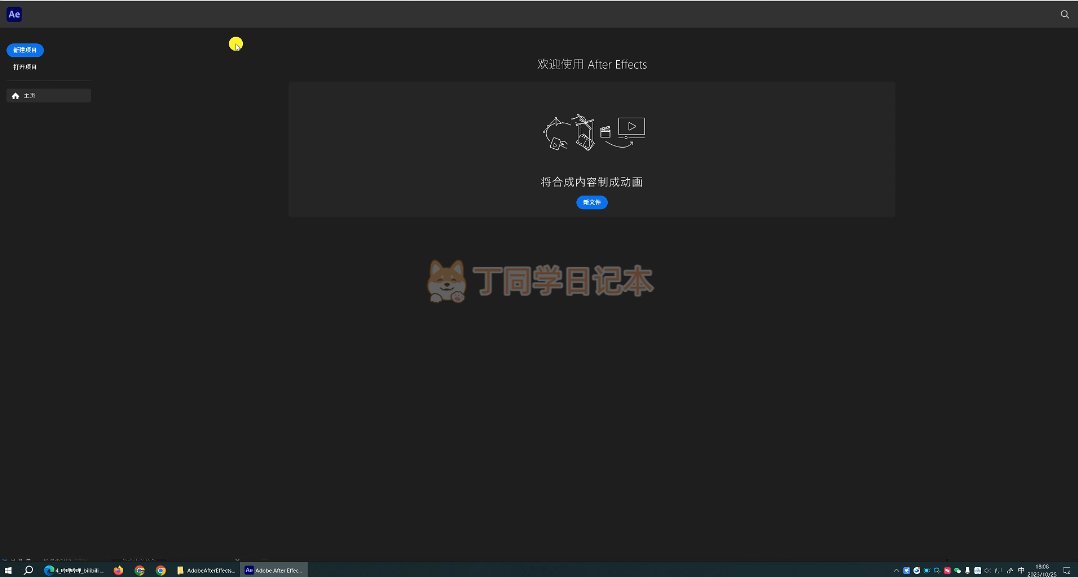Screen dimensions: 1078x577
Task: Expand hidden system tray icons chevron
Action: (x=896, y=571)
